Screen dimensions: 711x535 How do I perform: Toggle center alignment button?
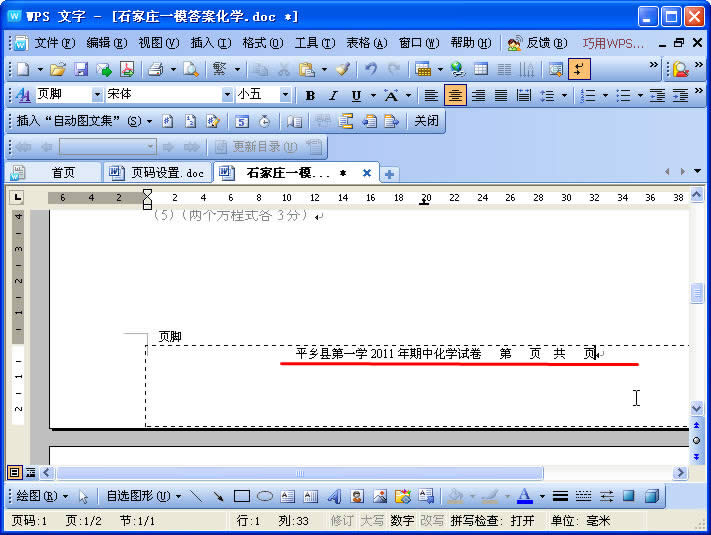[455, 95]
